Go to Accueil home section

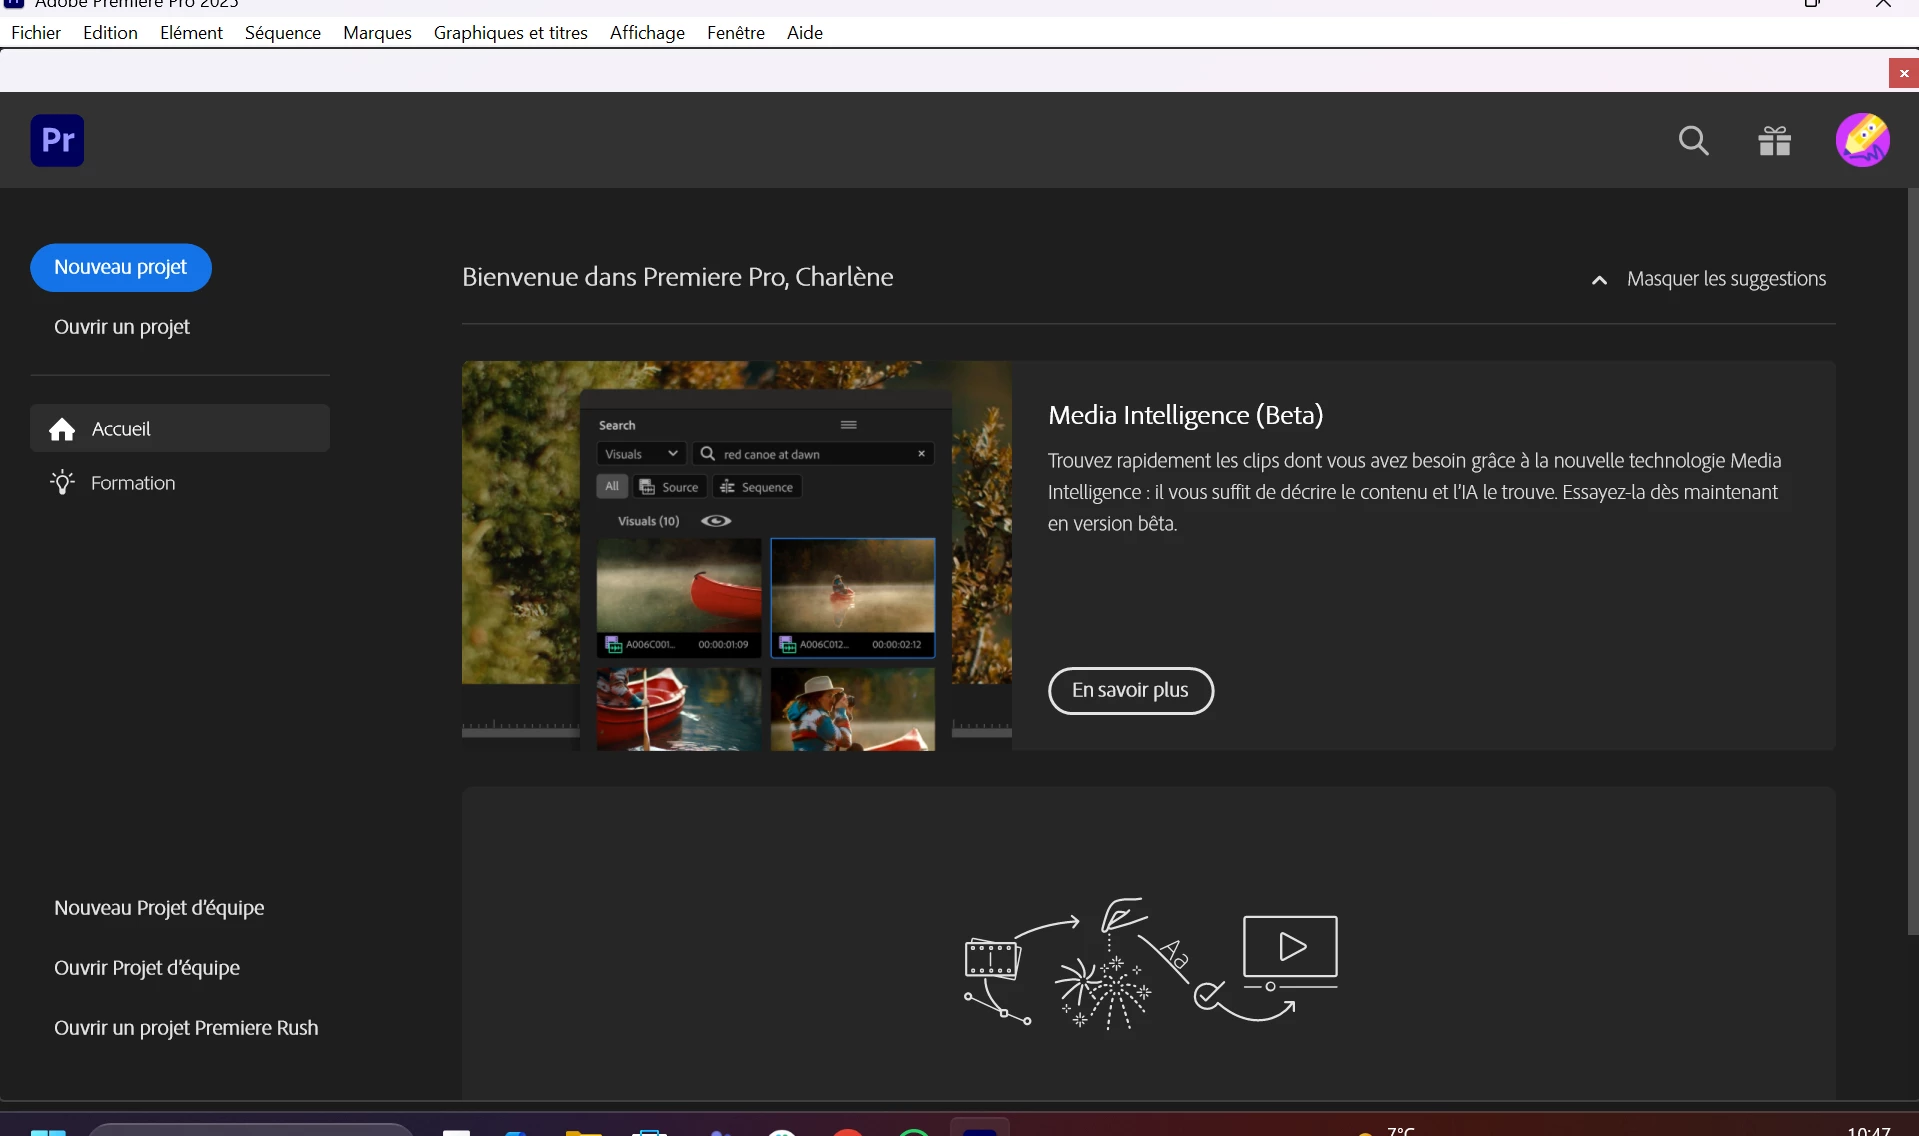tap(180, 428)
